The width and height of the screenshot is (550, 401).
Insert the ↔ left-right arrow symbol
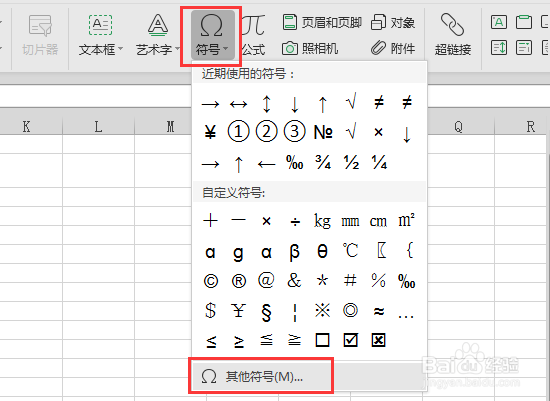[x=239, y=104]
